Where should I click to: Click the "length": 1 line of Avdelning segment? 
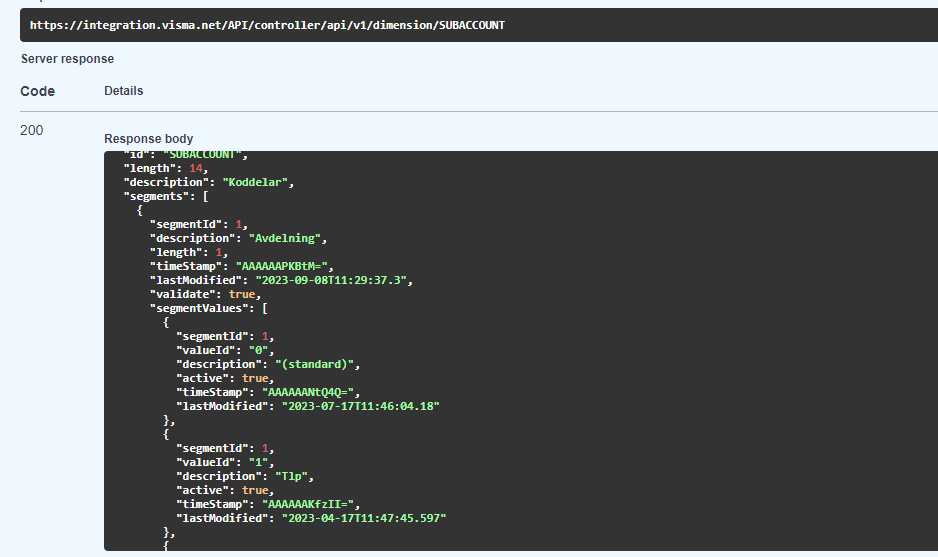tap(189, 252)
